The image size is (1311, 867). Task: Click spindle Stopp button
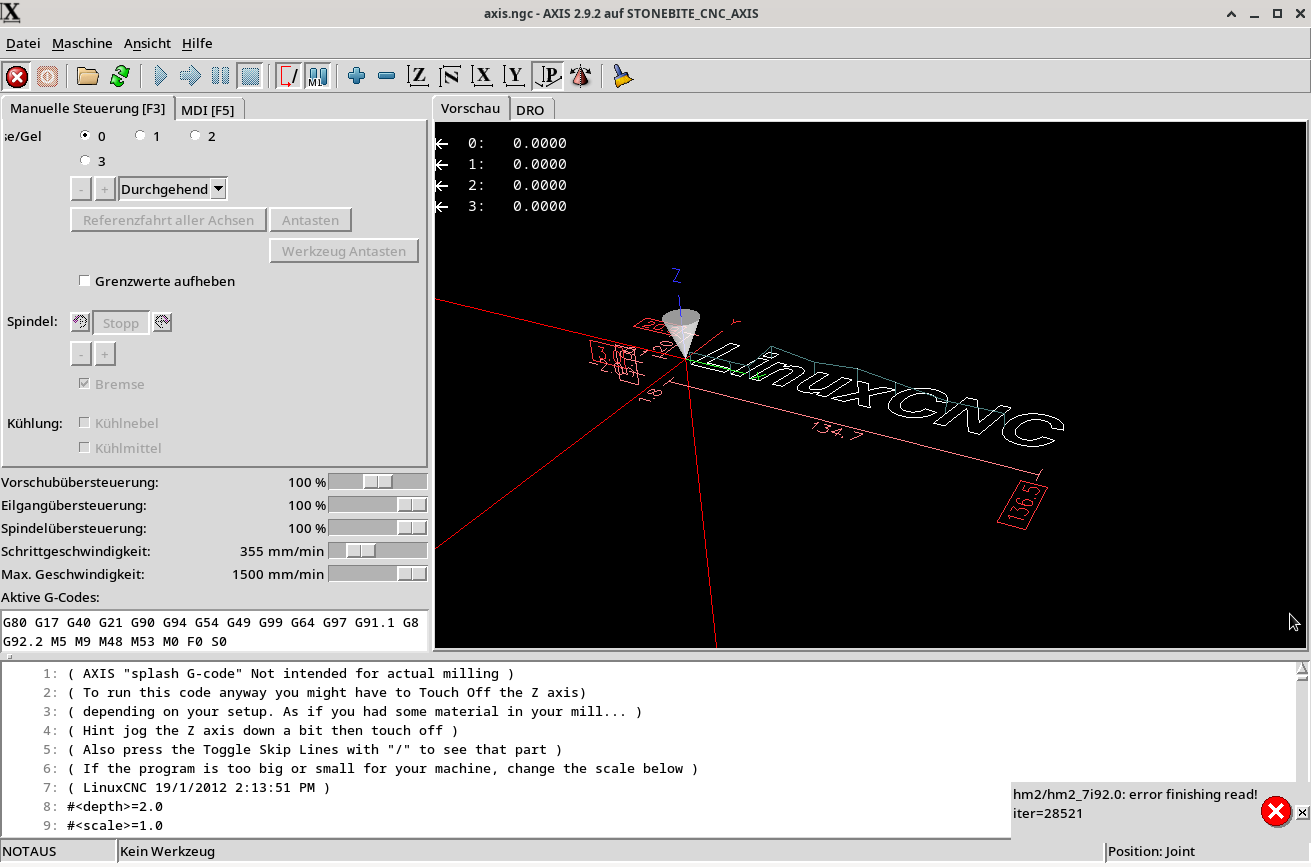pyautogui.click(x=121, y=322)
